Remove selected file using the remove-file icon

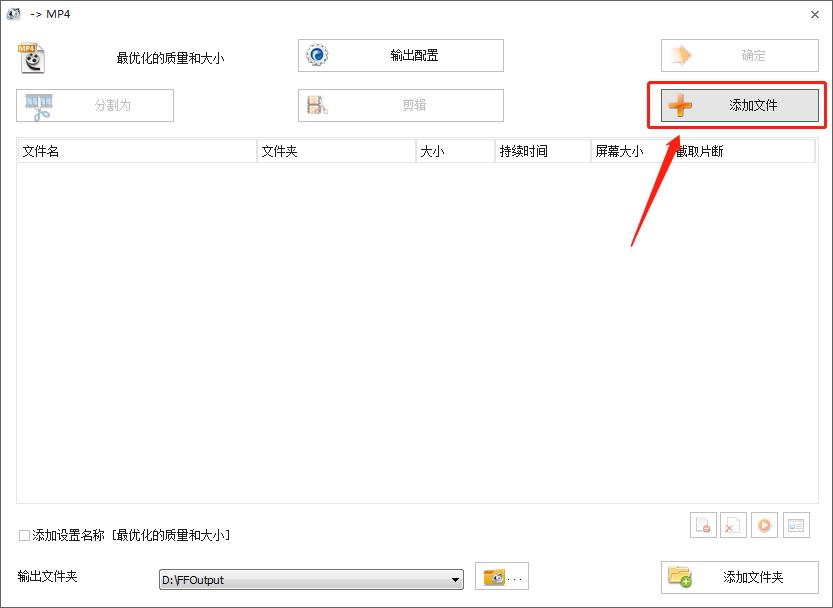pos(703,525)
